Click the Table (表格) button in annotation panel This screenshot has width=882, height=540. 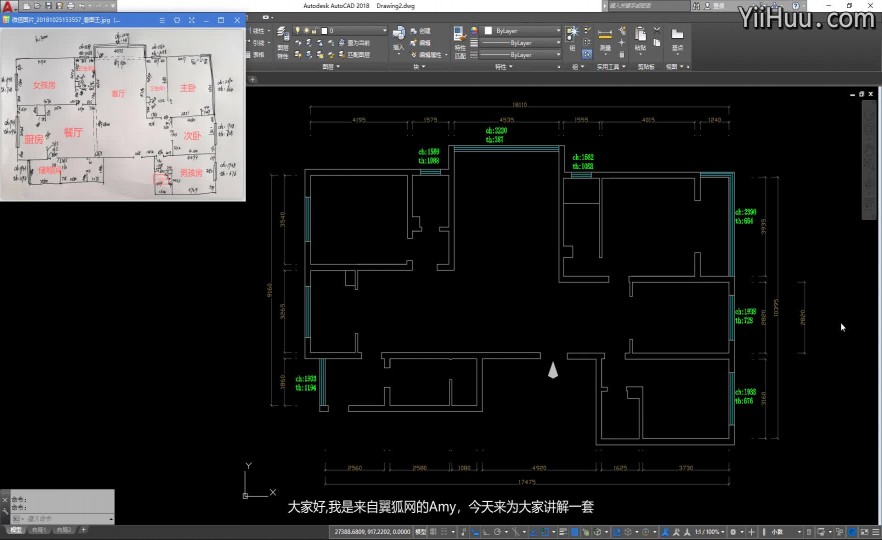click(256, 55)
